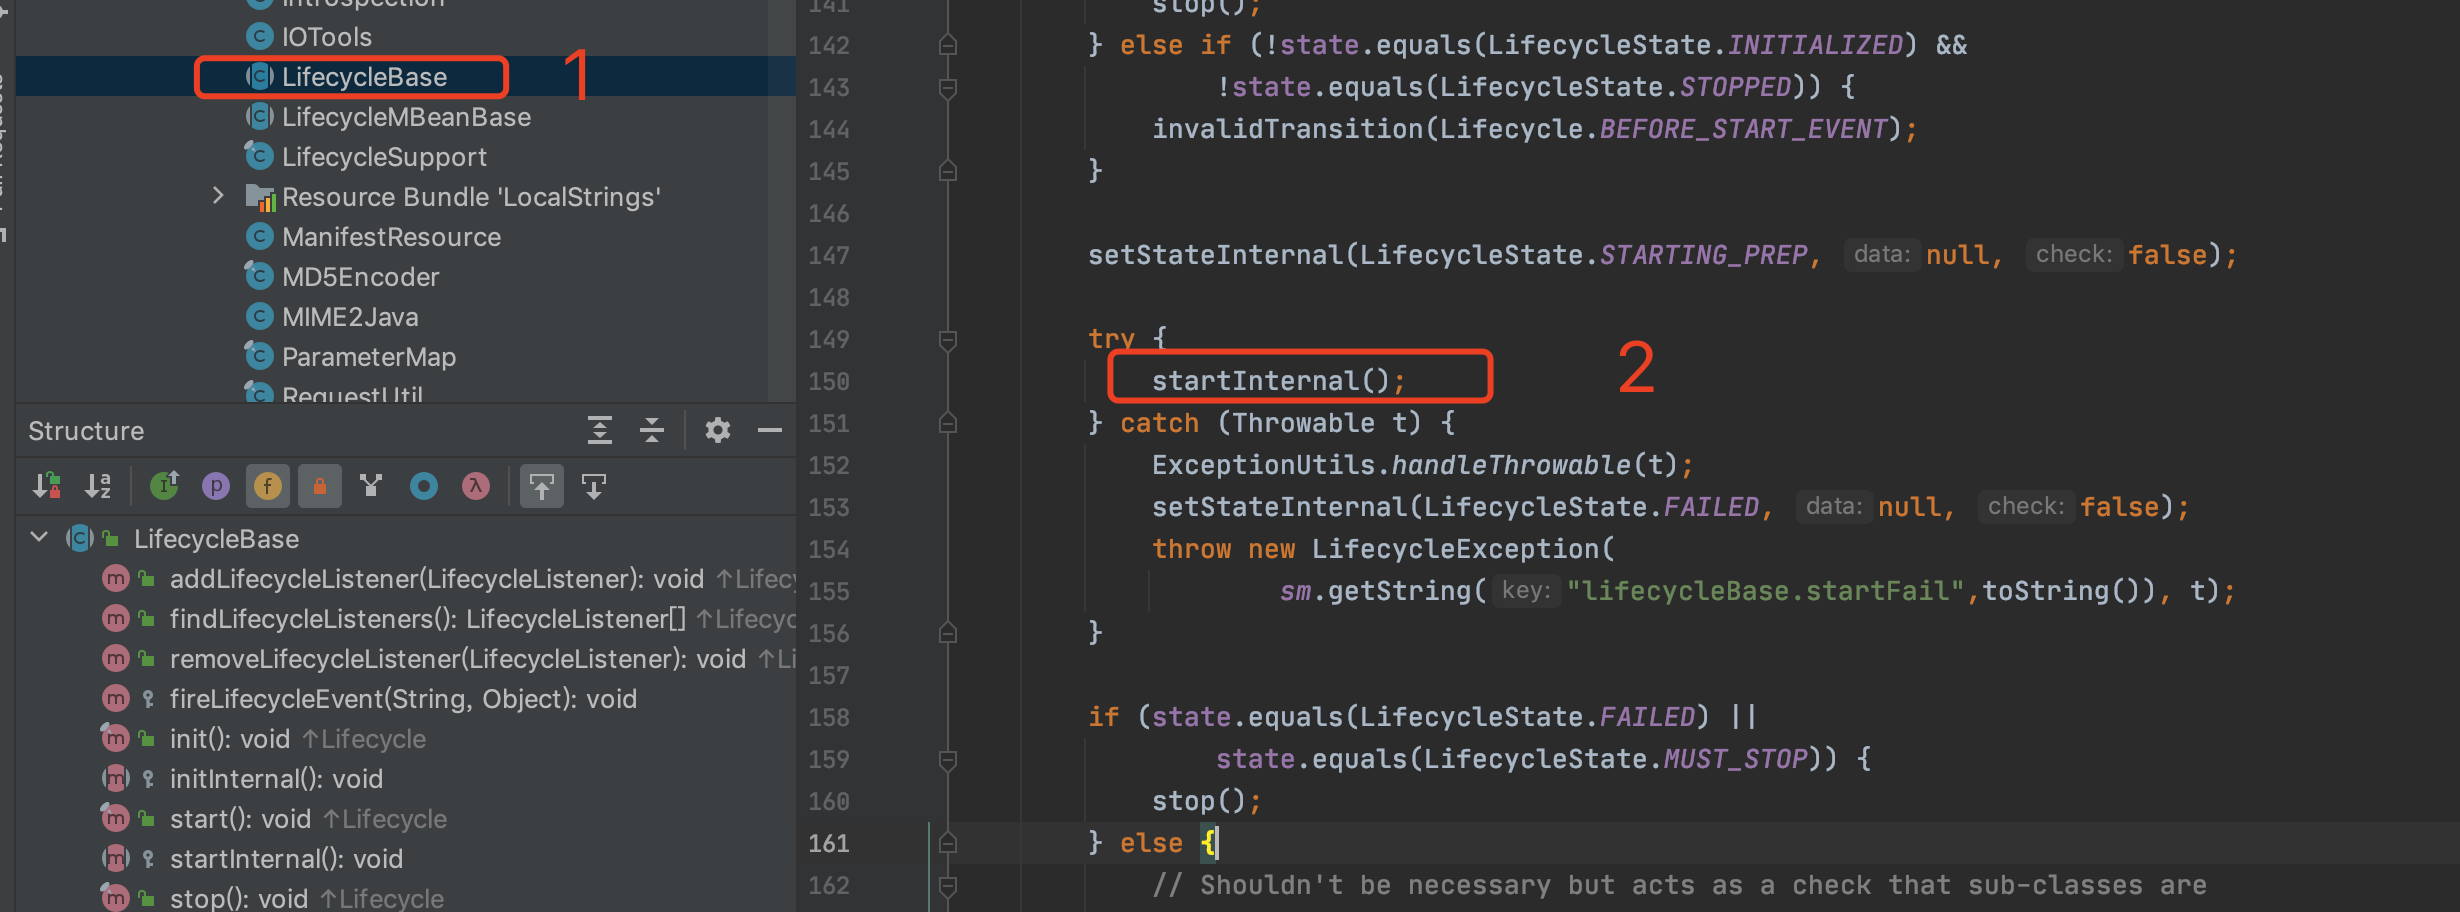Open ParameterMap class file
Image resolution: width=2460 pixels, height=912 pixels.
click(x=369, y=357)
